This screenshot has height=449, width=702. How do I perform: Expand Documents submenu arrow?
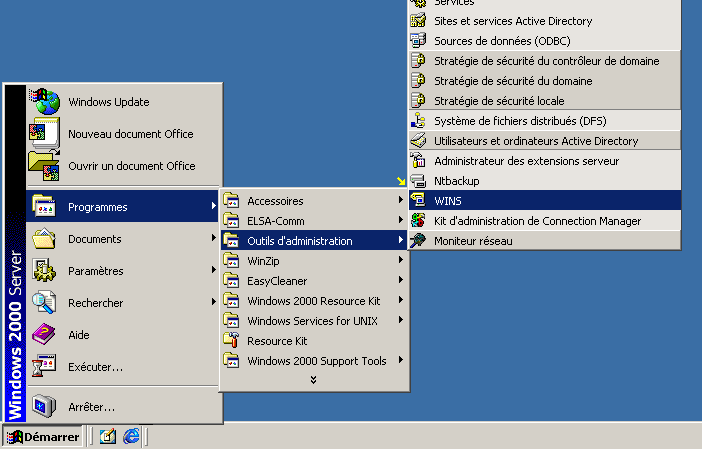(214, 238)
